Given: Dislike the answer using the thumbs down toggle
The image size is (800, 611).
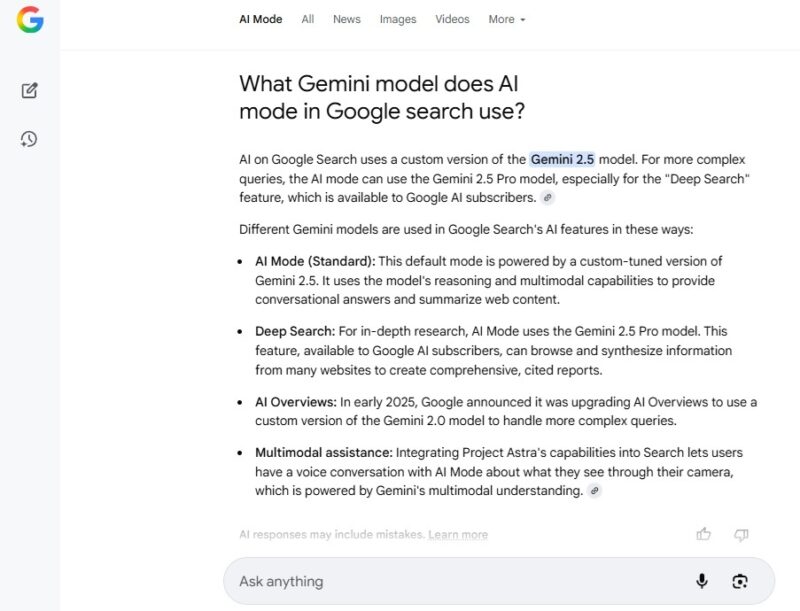Looking at the screenshot, I should (x=741, y=536).
